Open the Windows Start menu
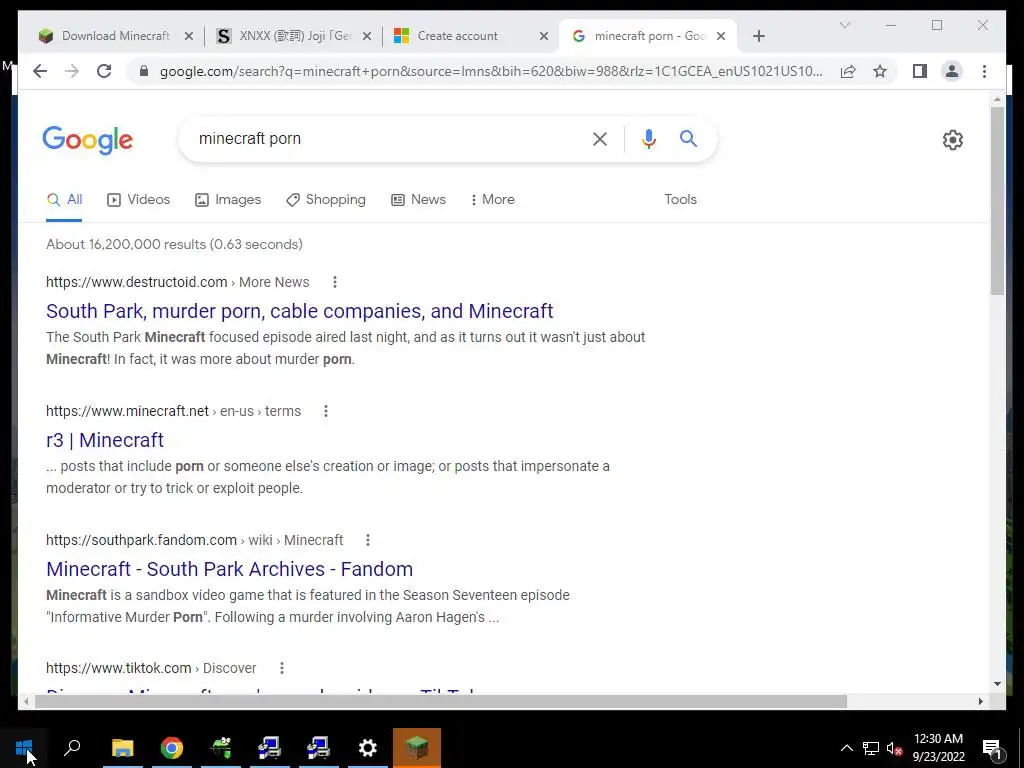This screenshot has height=768, width=1024. point(24,748)
